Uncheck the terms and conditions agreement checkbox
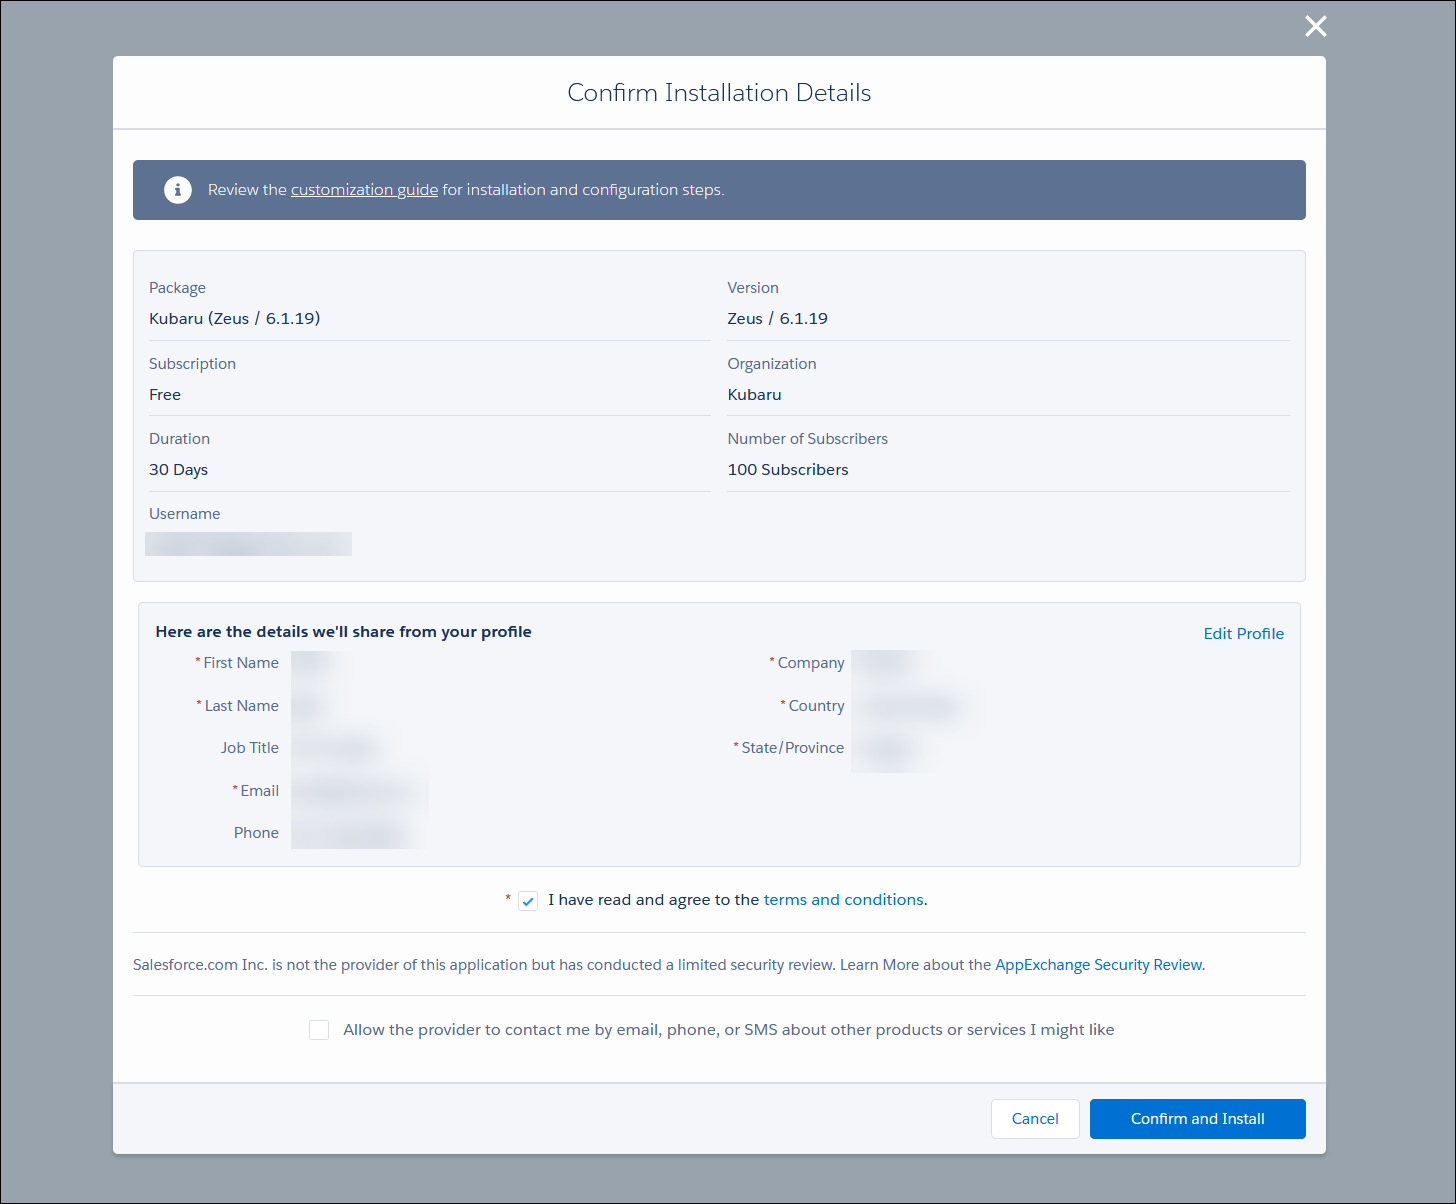The width and height of the screenshot is (1456, 1204). coord(528,901)
